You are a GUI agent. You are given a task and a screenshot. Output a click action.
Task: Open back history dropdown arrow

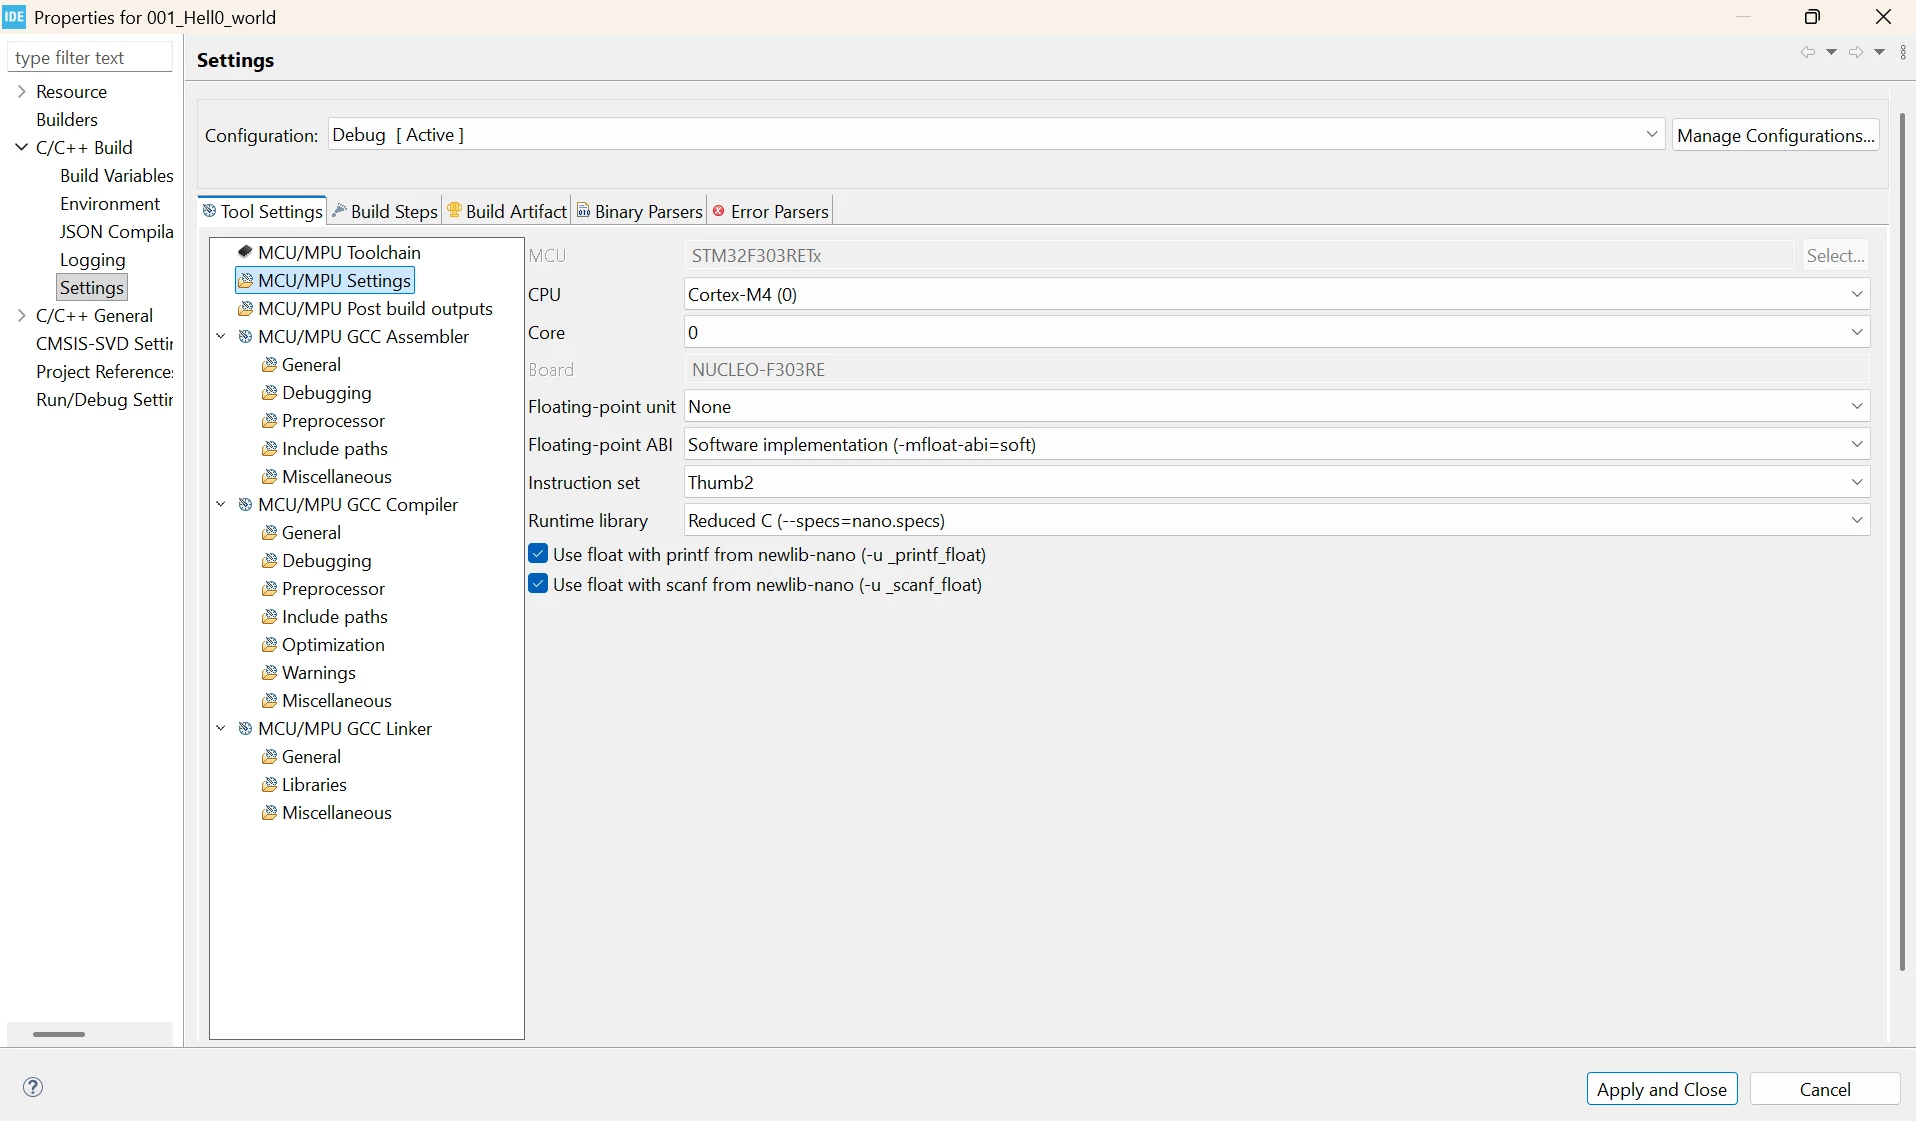click(x=1831, y=52)
